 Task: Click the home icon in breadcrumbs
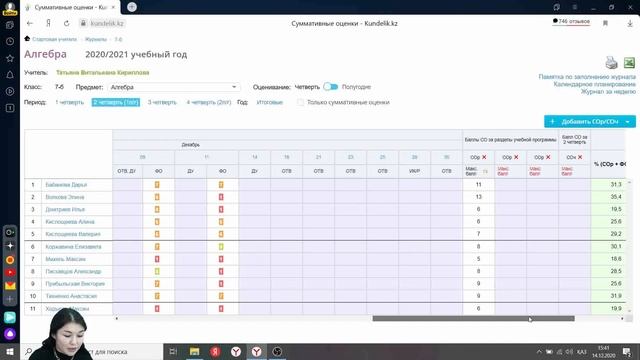(27, 39)
